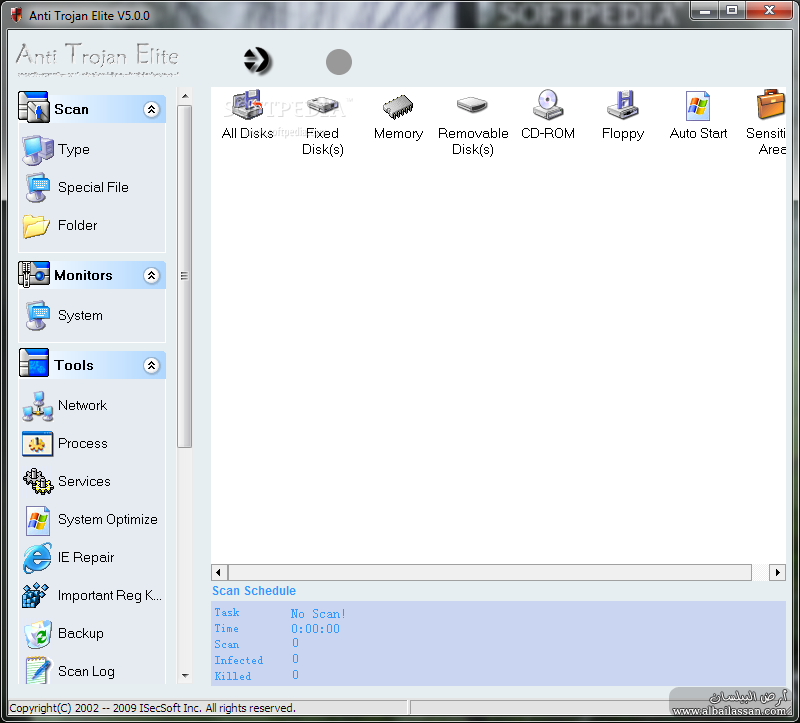
Task: Select the Sensitive Area briefcase icon
Action: pos(770,104)
